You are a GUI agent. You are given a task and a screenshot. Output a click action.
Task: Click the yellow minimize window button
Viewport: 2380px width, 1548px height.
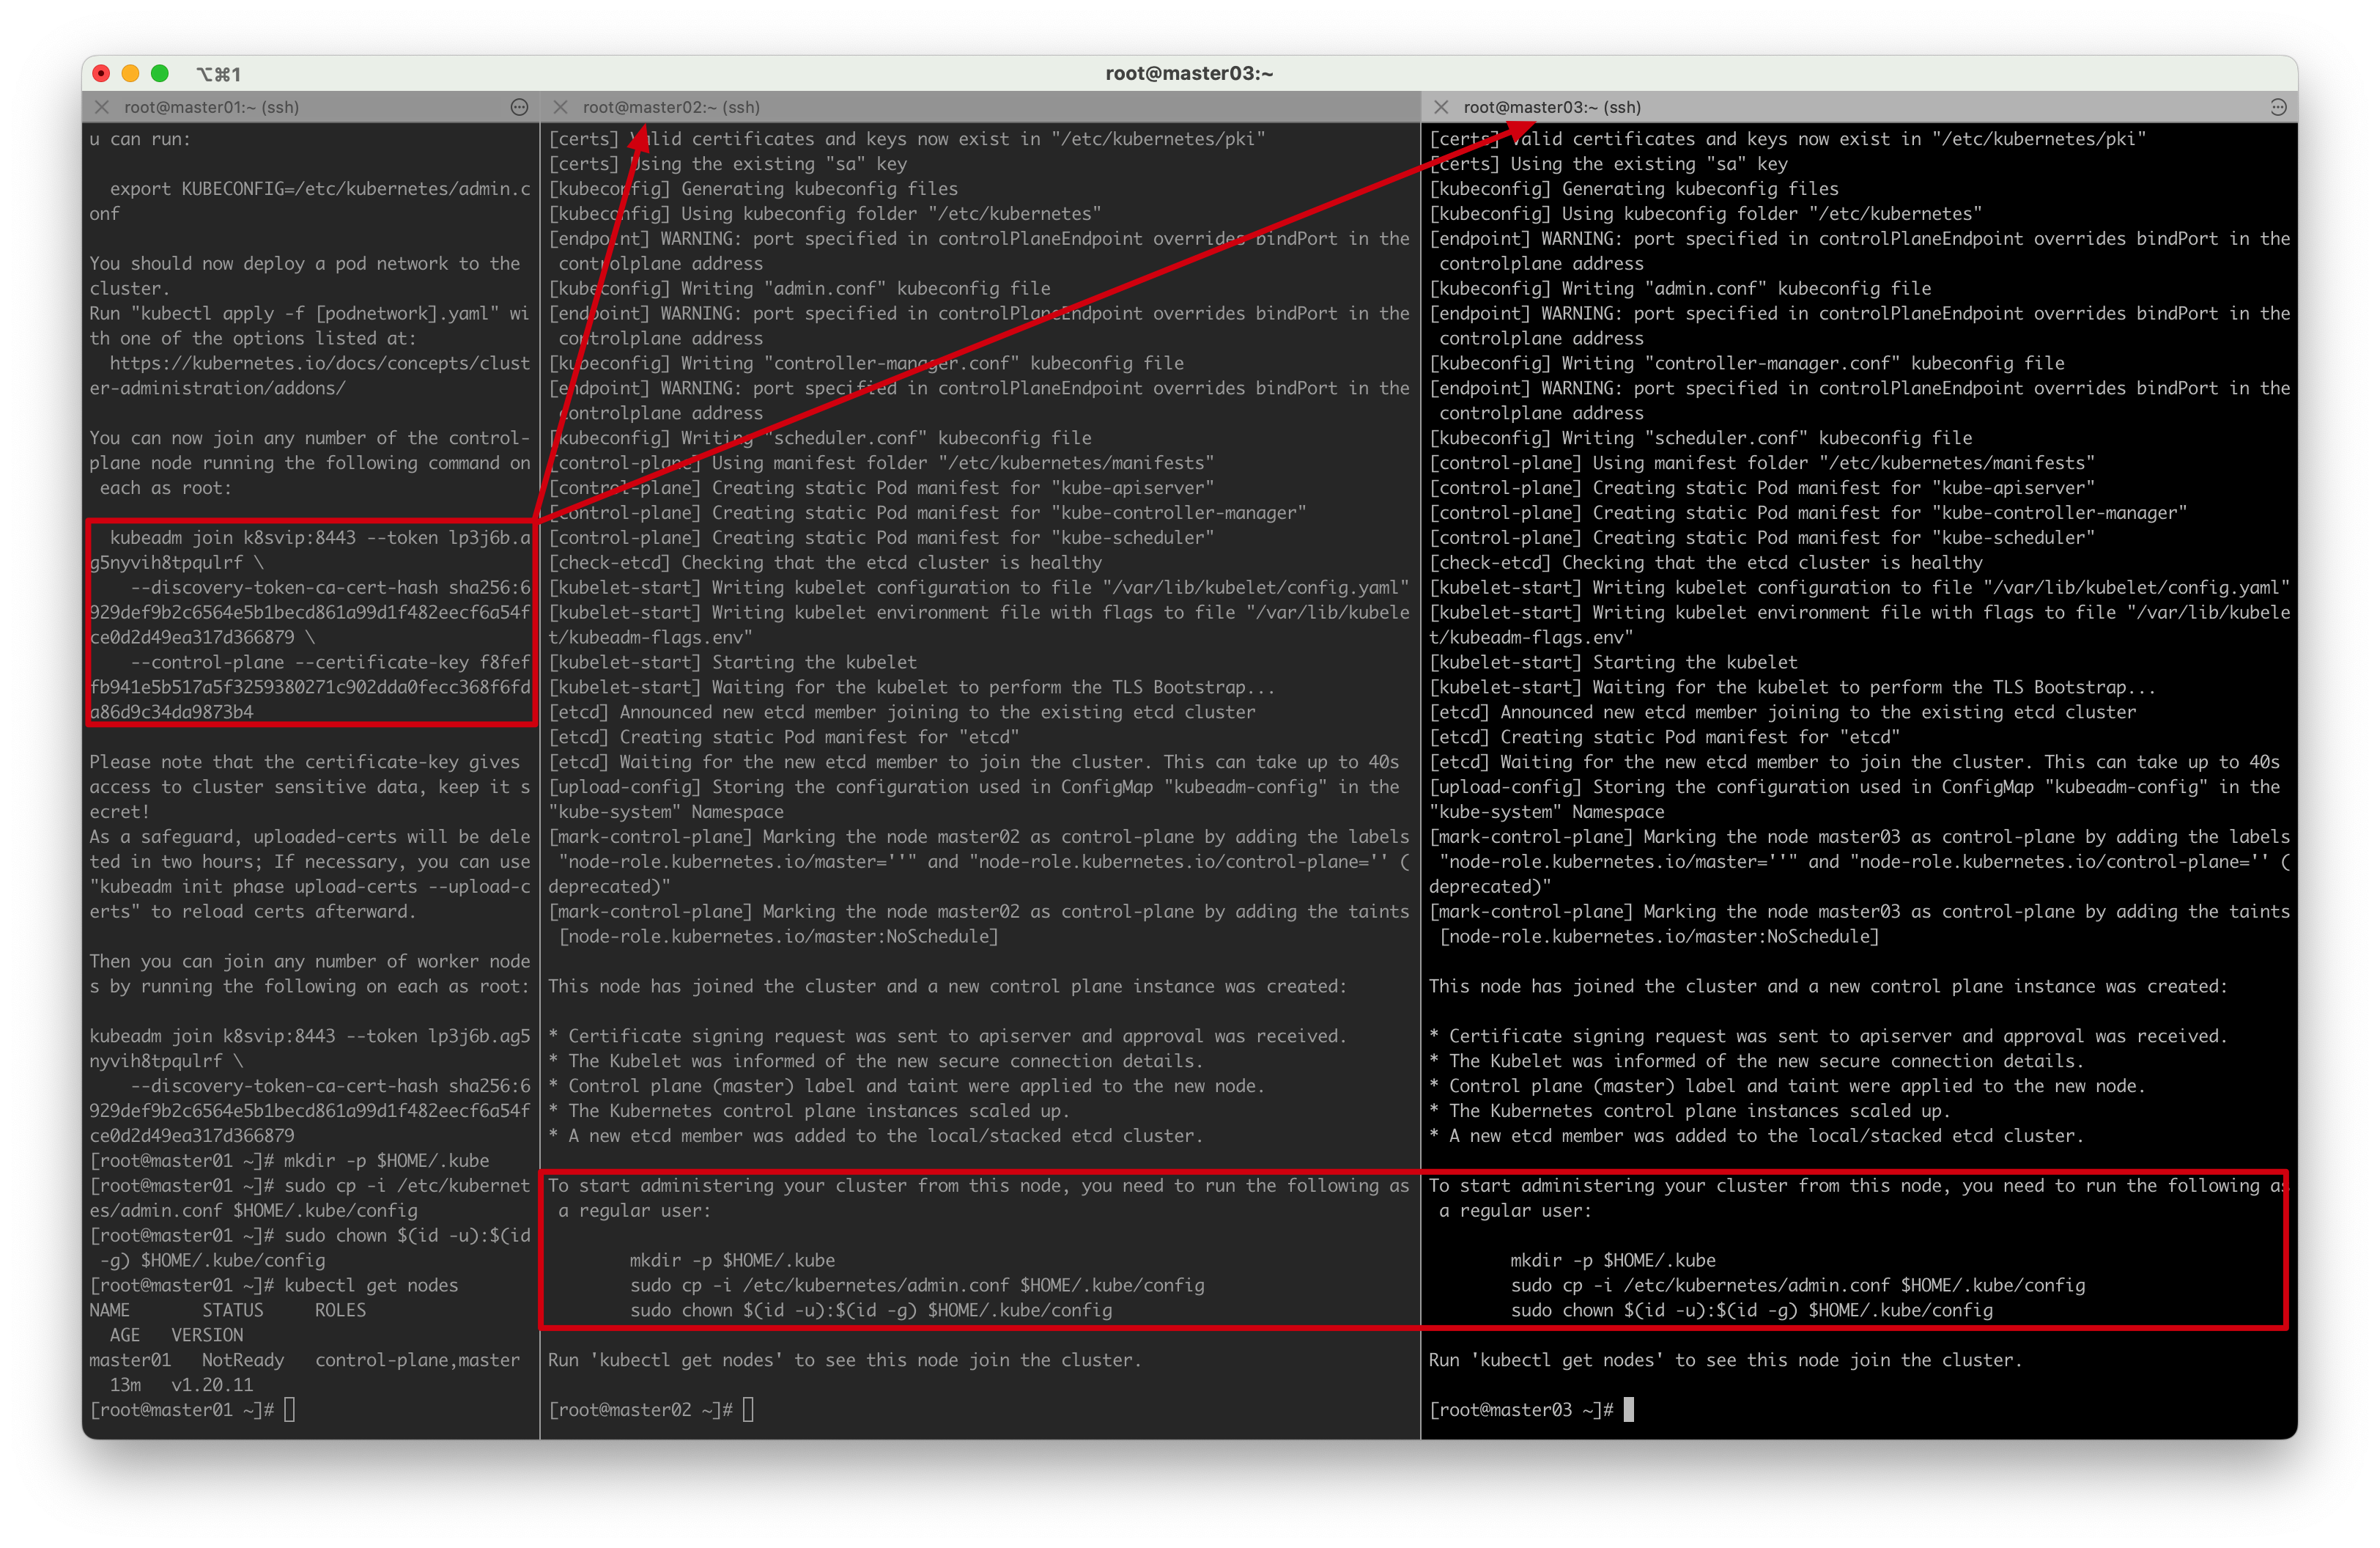click(x=130, y=73)
